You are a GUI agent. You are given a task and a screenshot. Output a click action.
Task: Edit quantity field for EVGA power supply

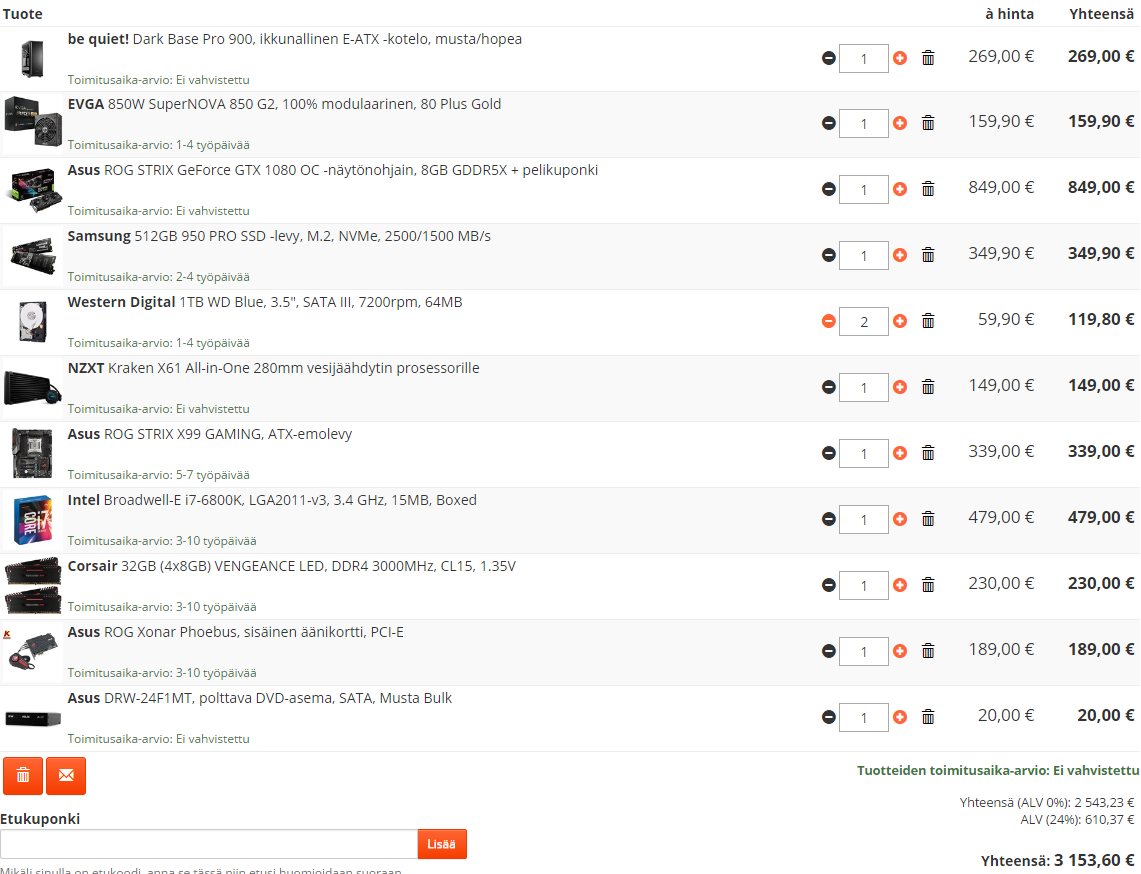(864, 124)
